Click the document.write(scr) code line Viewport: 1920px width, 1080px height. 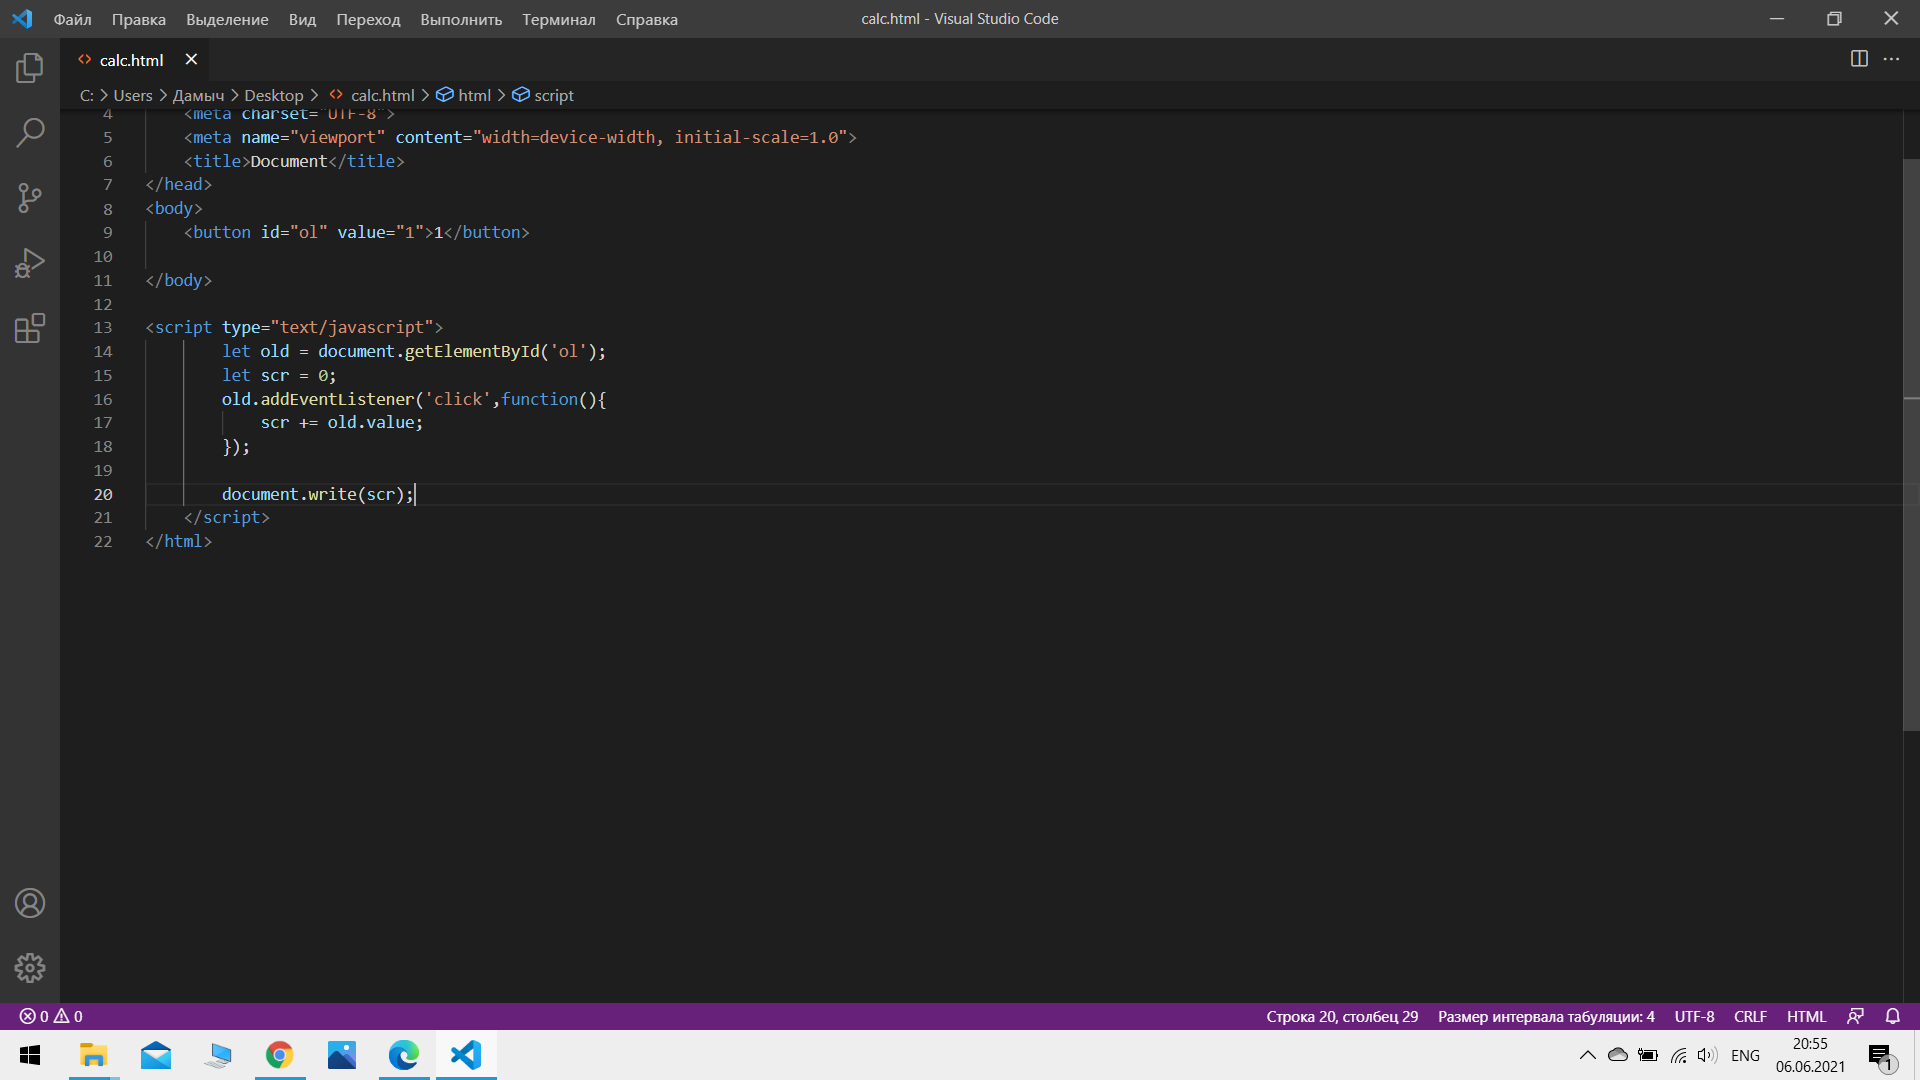317,494
